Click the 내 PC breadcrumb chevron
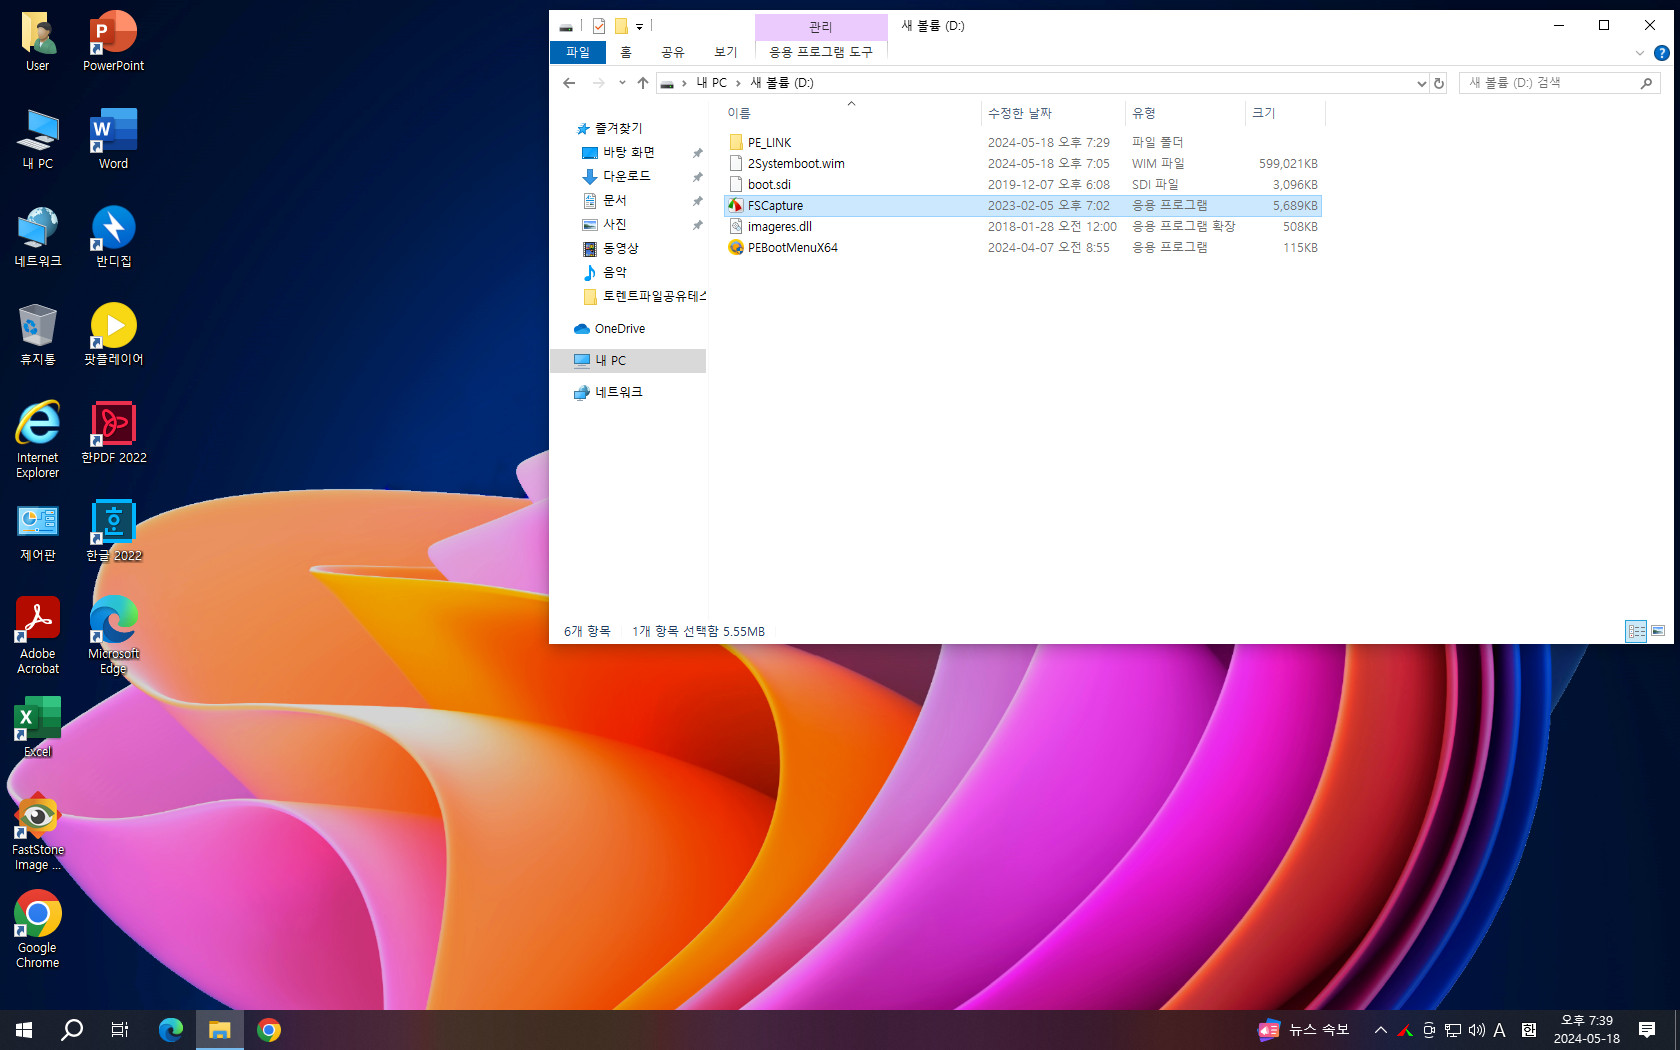The height and width of the screenshot is (1050, 1680). tap(738, 83)
